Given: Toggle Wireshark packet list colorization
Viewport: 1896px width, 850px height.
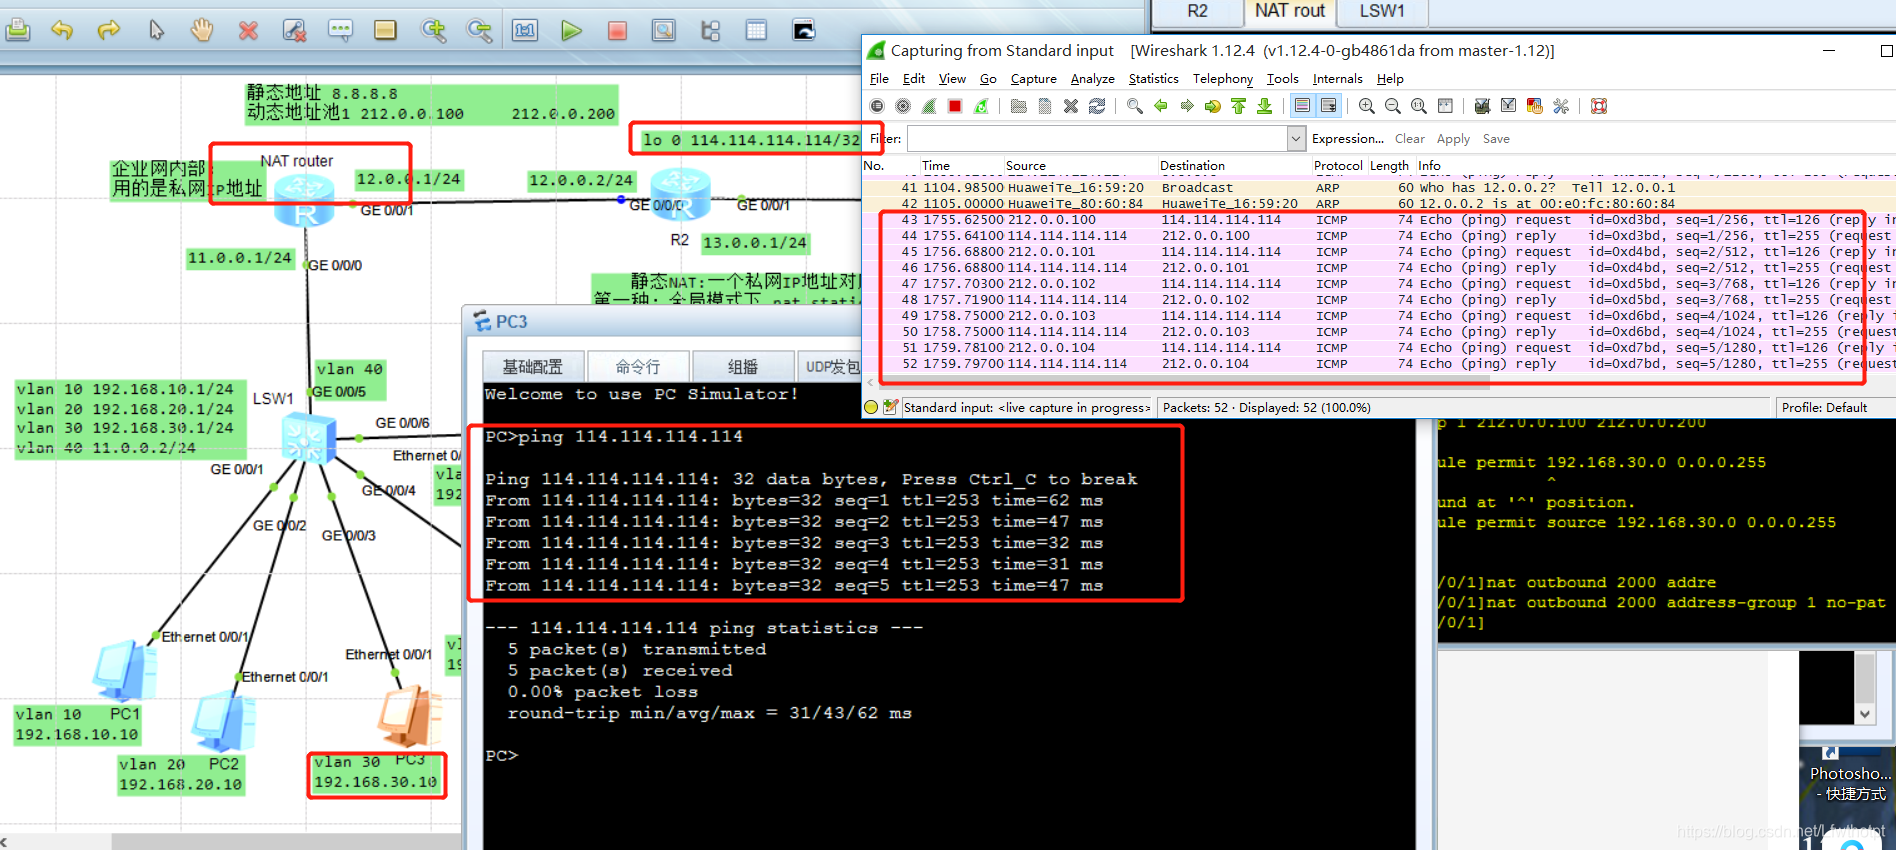Looking at the screenshot, I should click(x=1302, y=106).
